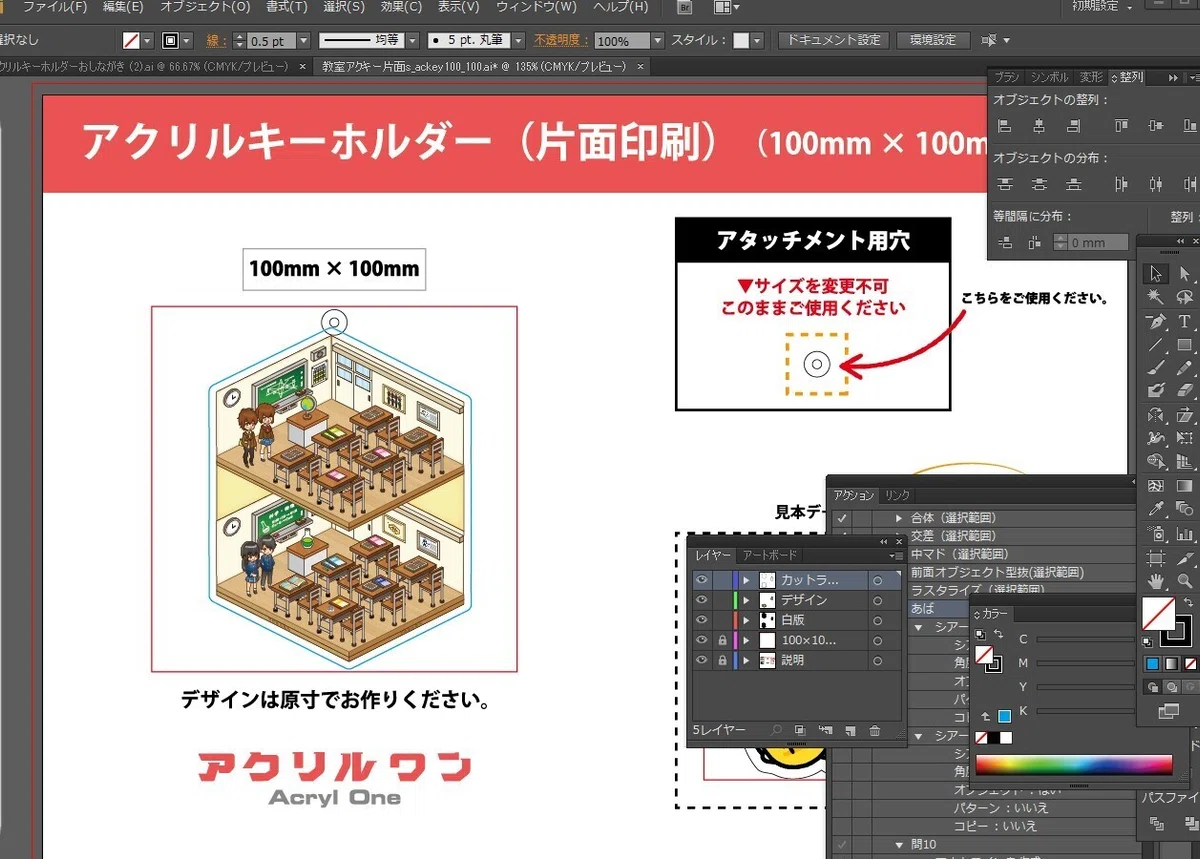The image size is (1200, 859).
Task: Open the スタイル graphic style dropdown
Action: pyautogui.click(x=757, y=41)
